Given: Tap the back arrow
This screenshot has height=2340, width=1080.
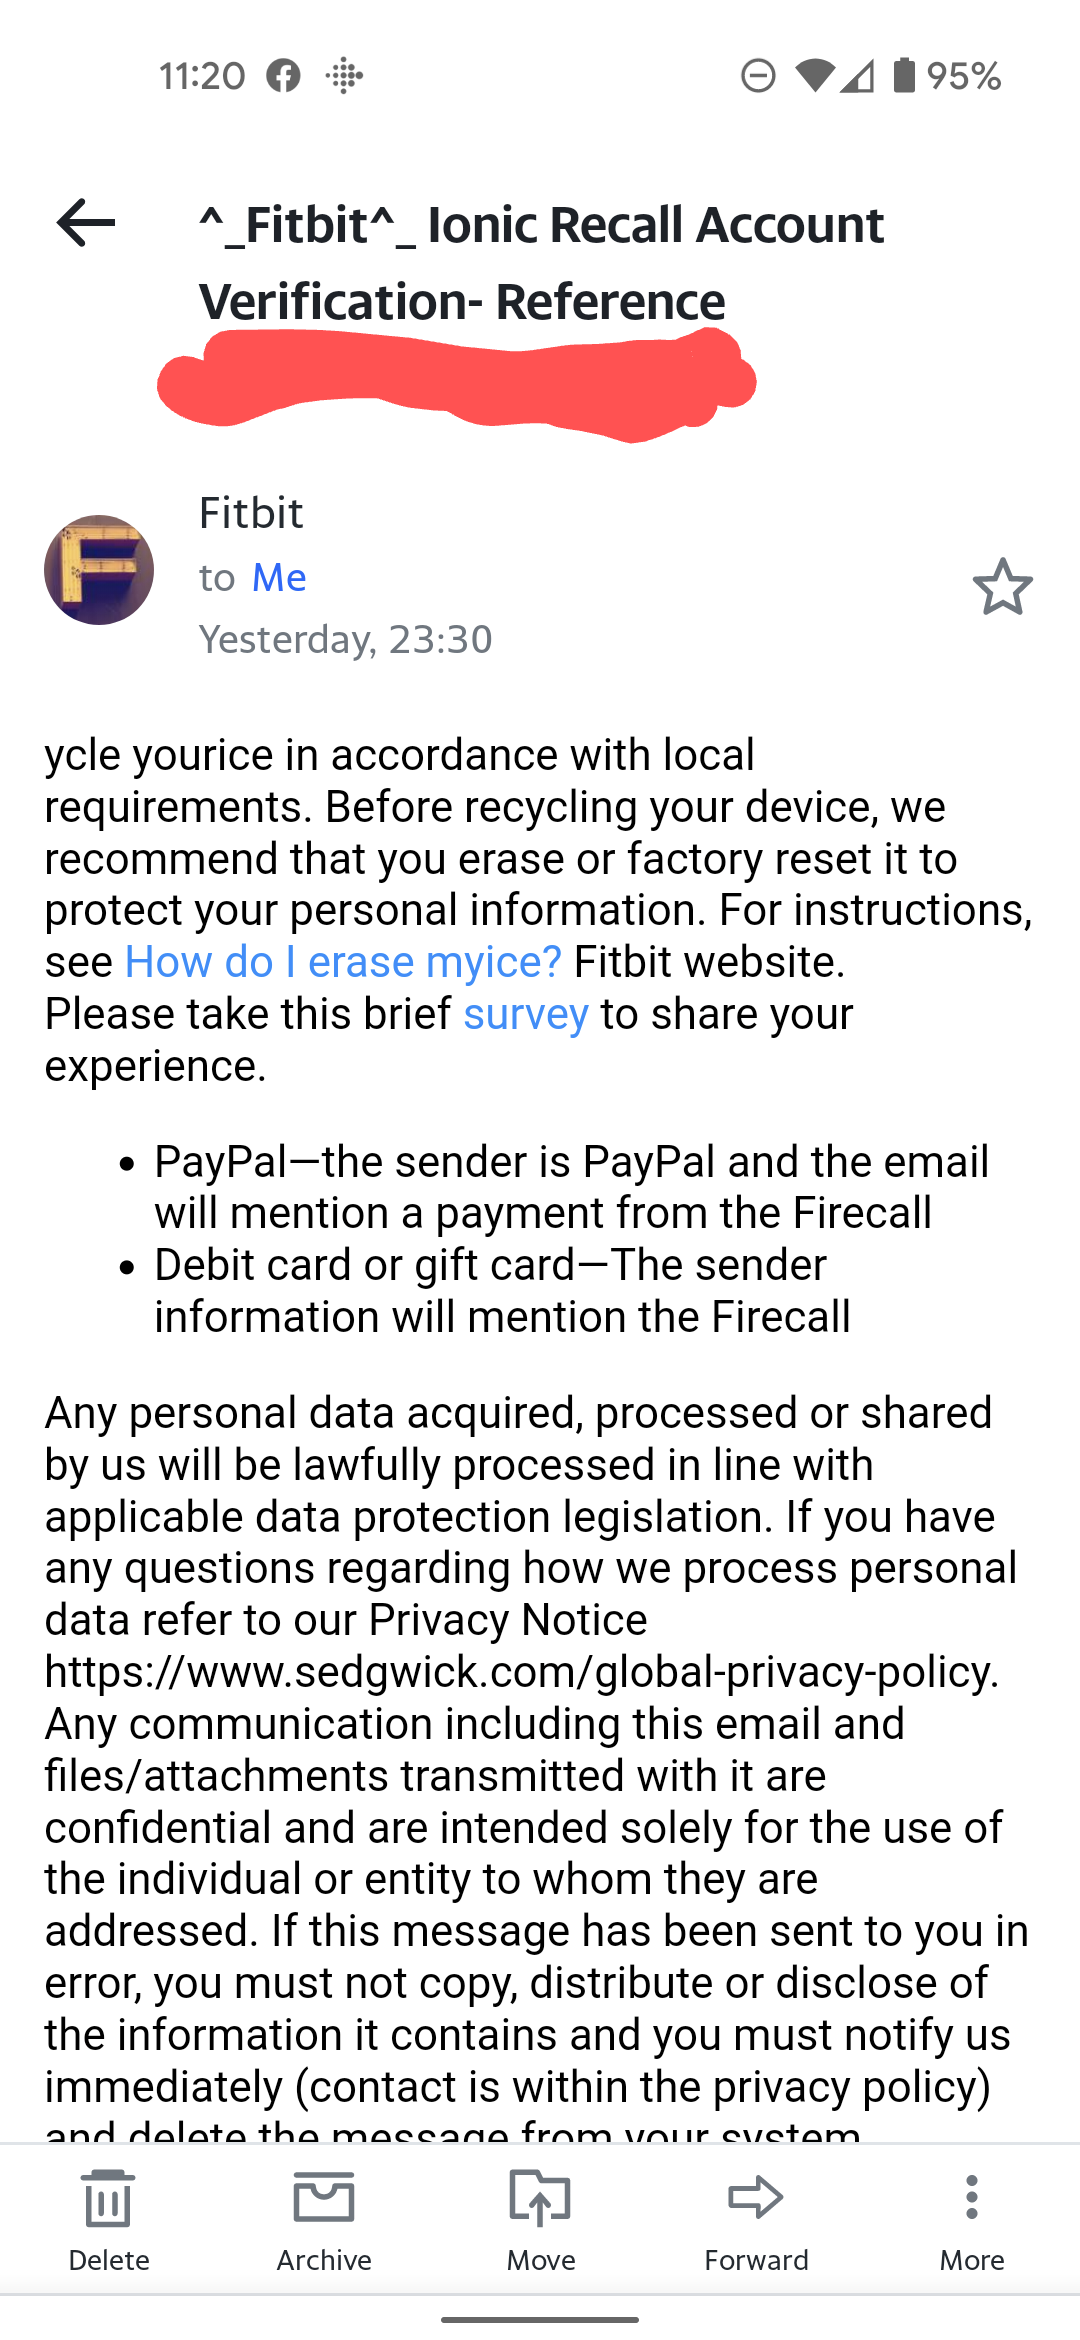Looking at the screenshot, I should click(x=86, y=222).
